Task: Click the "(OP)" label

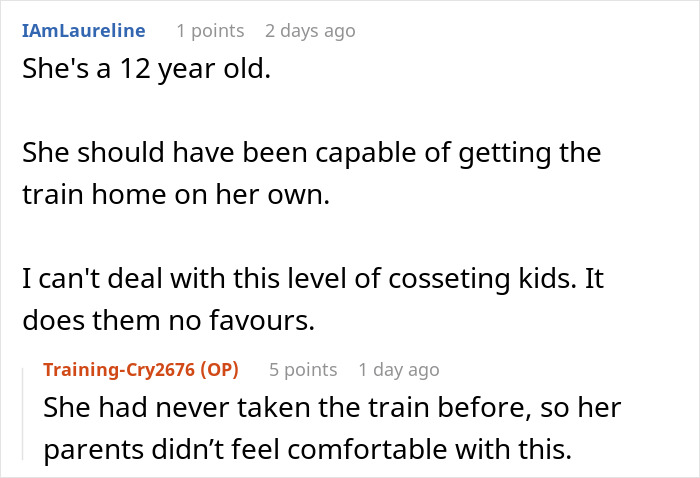Action: [x=218, y=370]
